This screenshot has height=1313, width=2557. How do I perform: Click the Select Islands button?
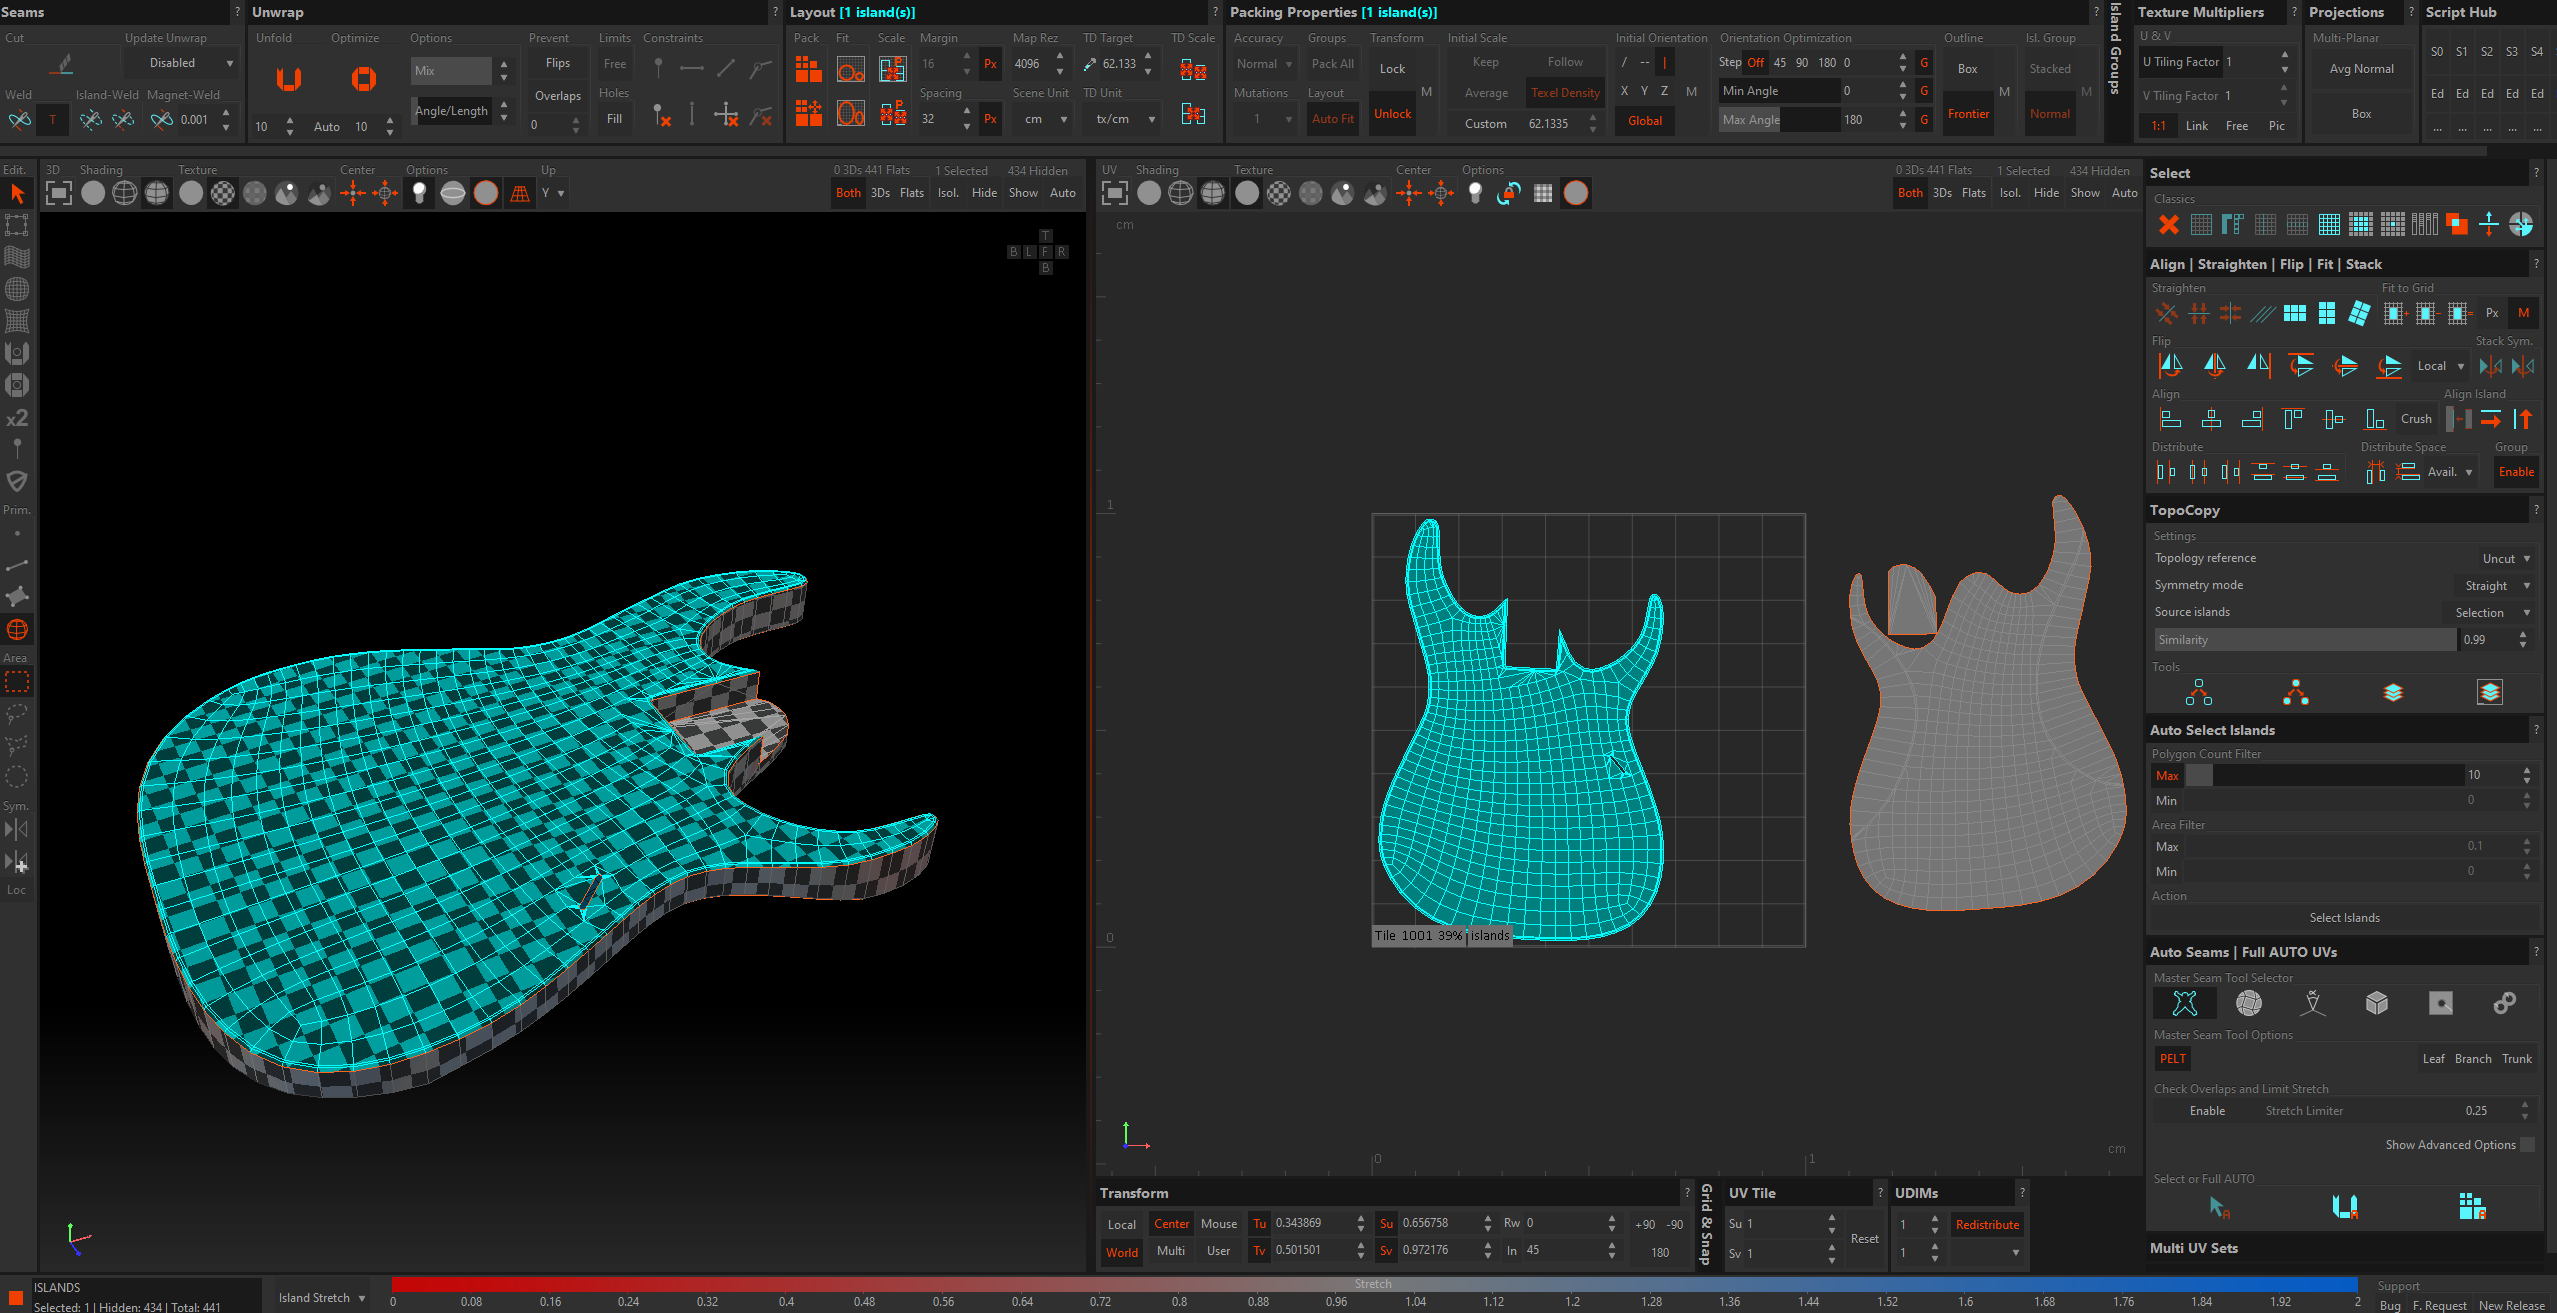coord(2344,918)
